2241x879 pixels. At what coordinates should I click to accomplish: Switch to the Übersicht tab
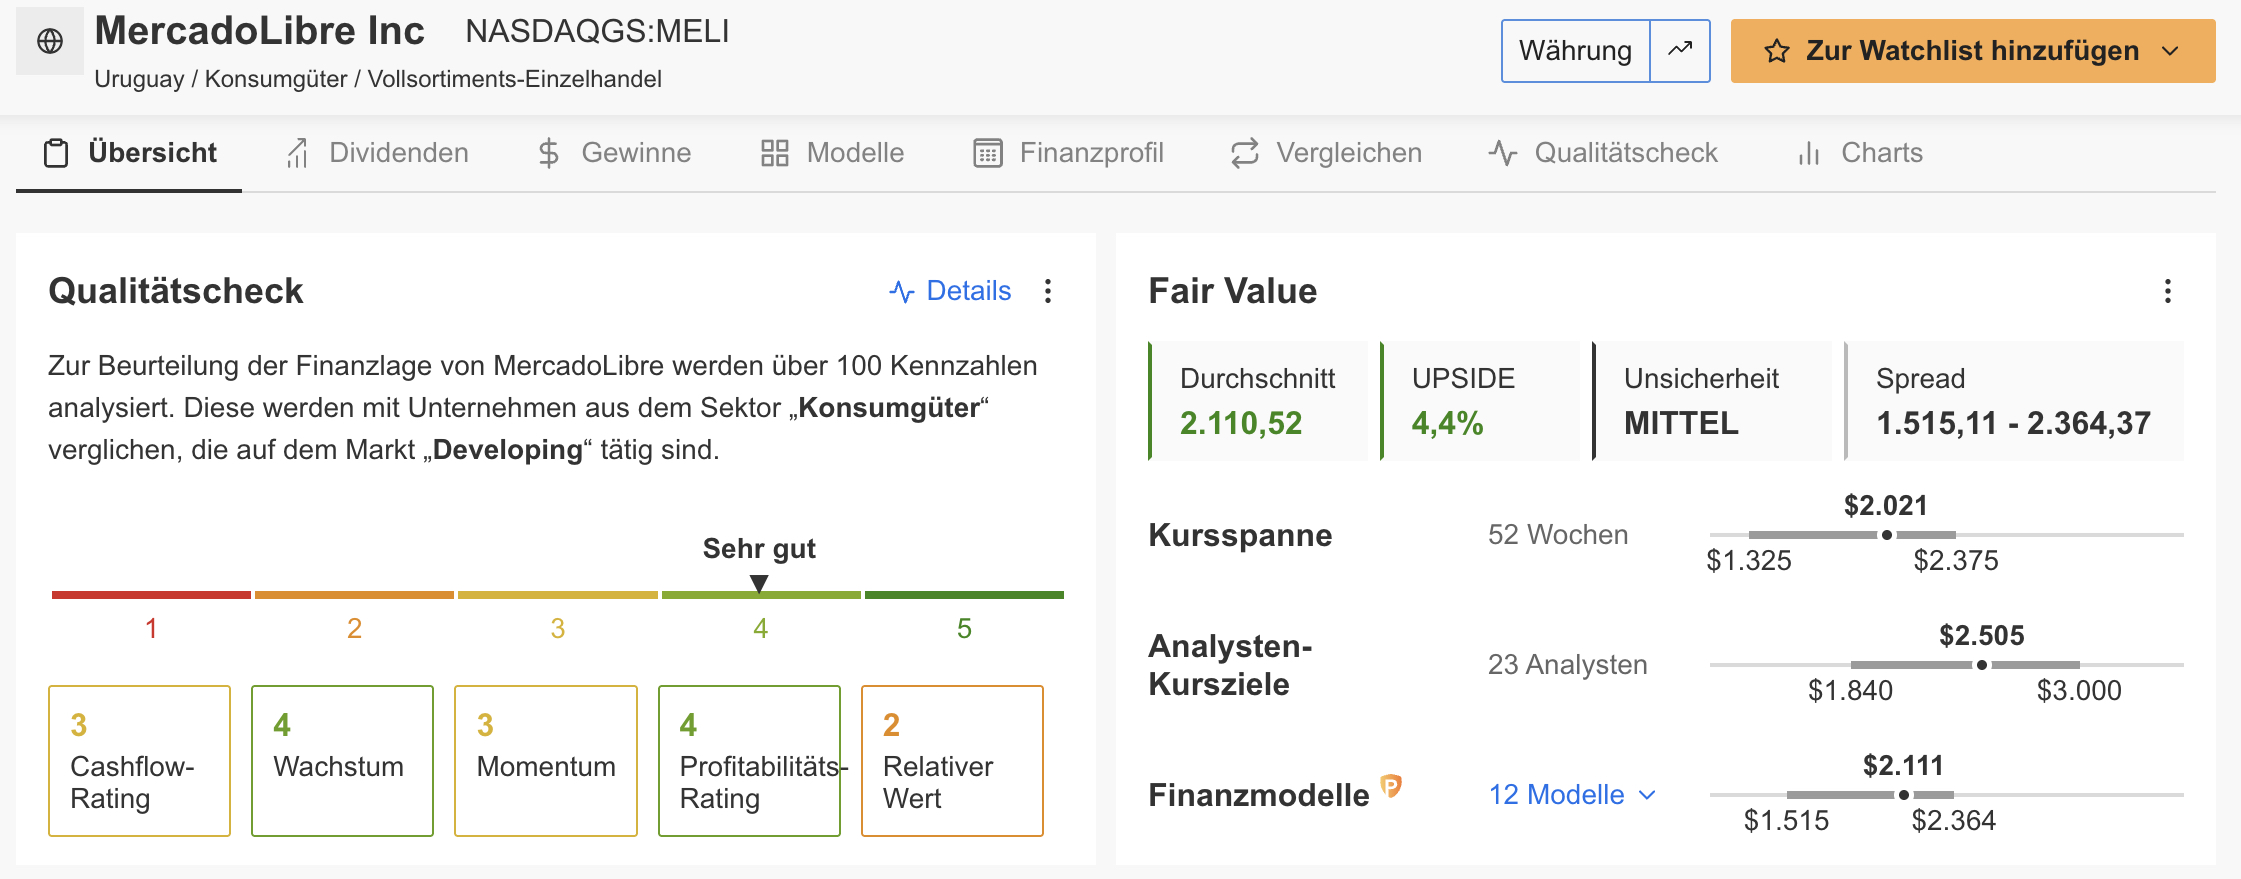(x=129, y=153)
